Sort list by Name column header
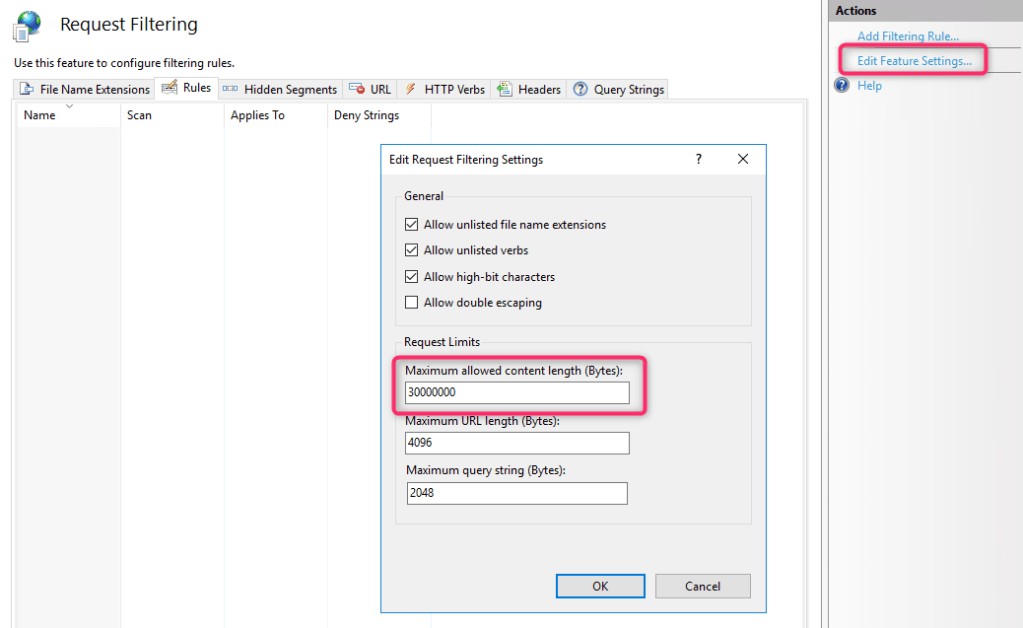Screen dimensions: 1023x628 pos(40,116)
